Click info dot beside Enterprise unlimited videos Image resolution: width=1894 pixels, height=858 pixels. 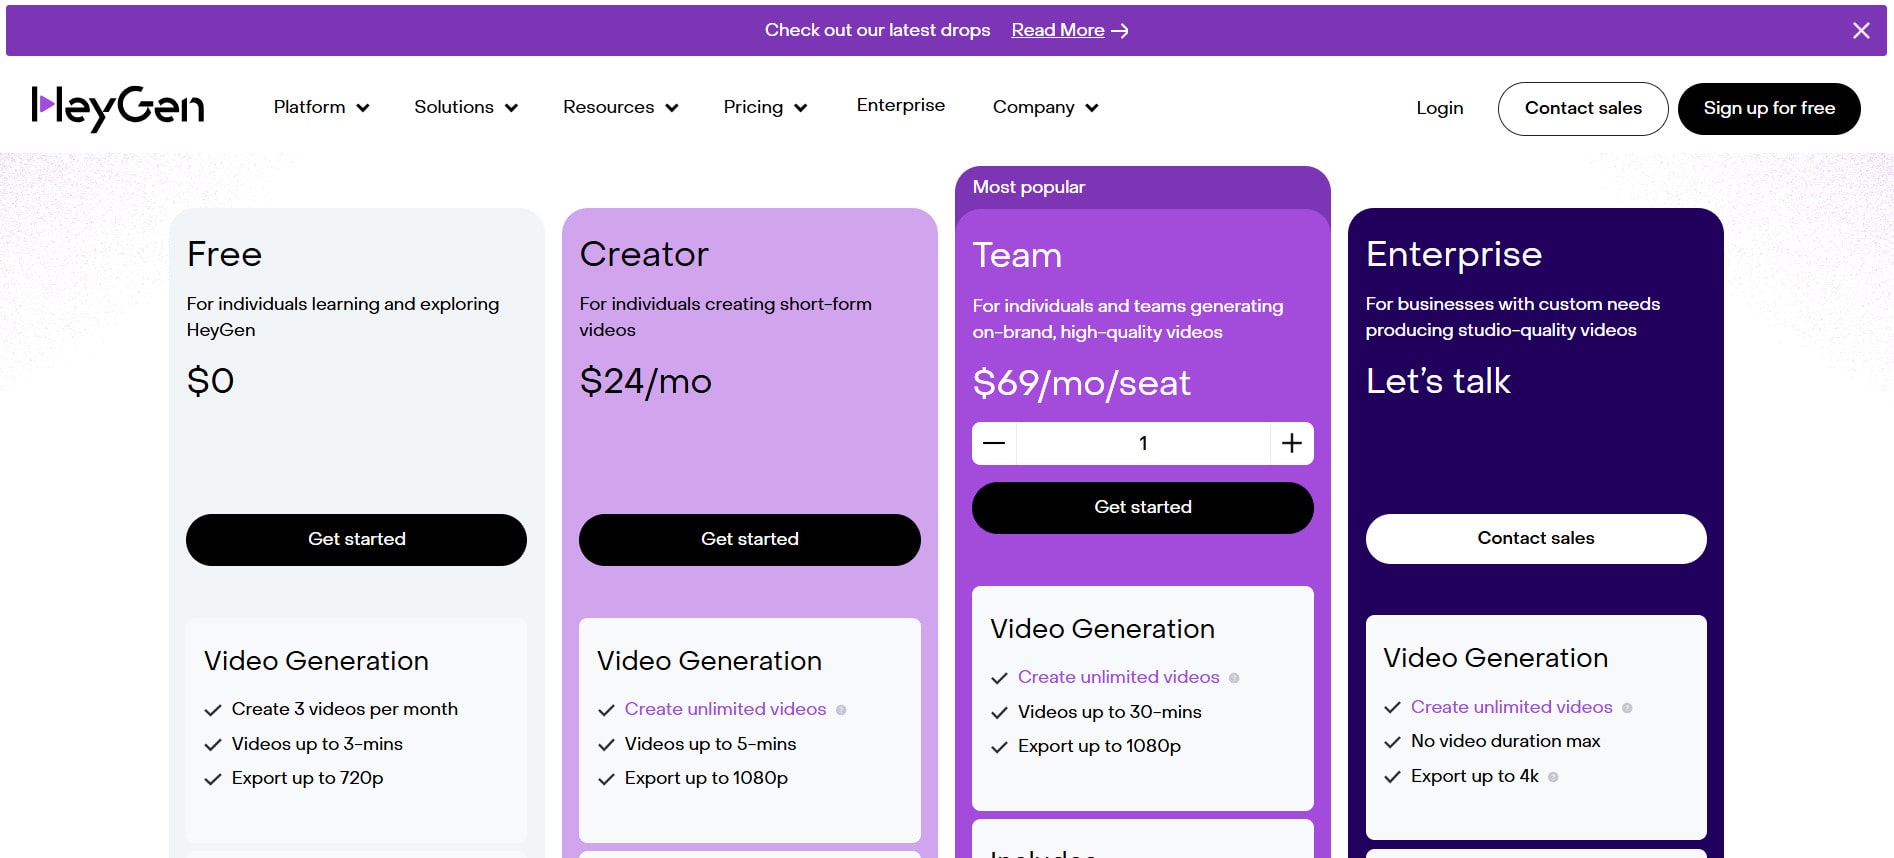tap(1627, 708)
